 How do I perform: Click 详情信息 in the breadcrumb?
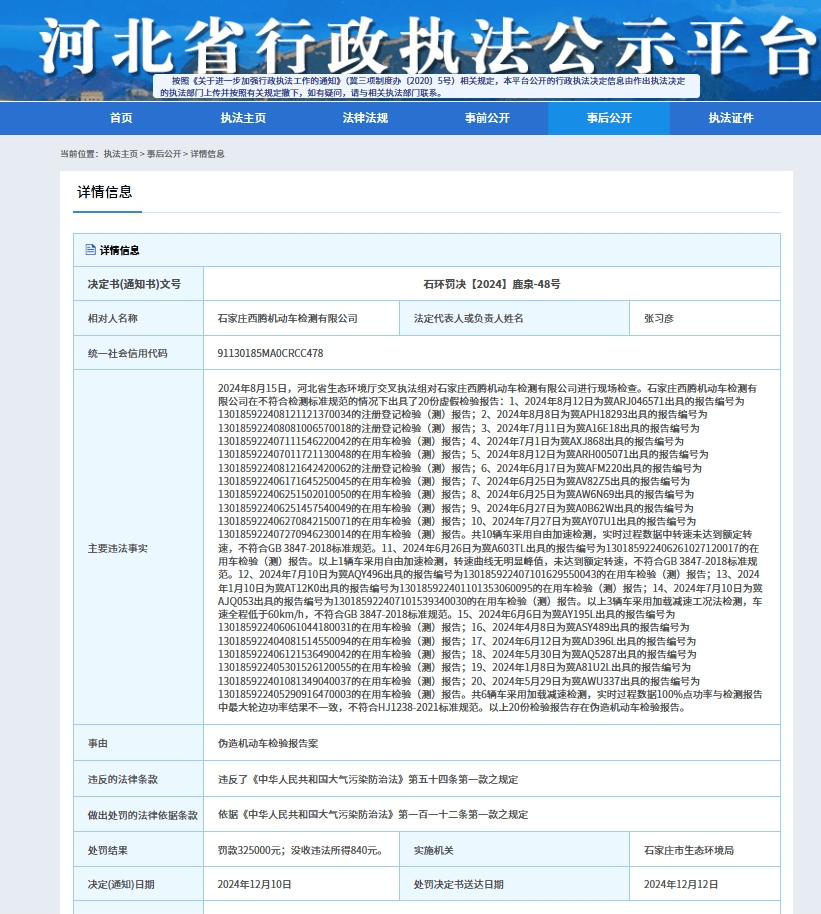coord(205,154)
